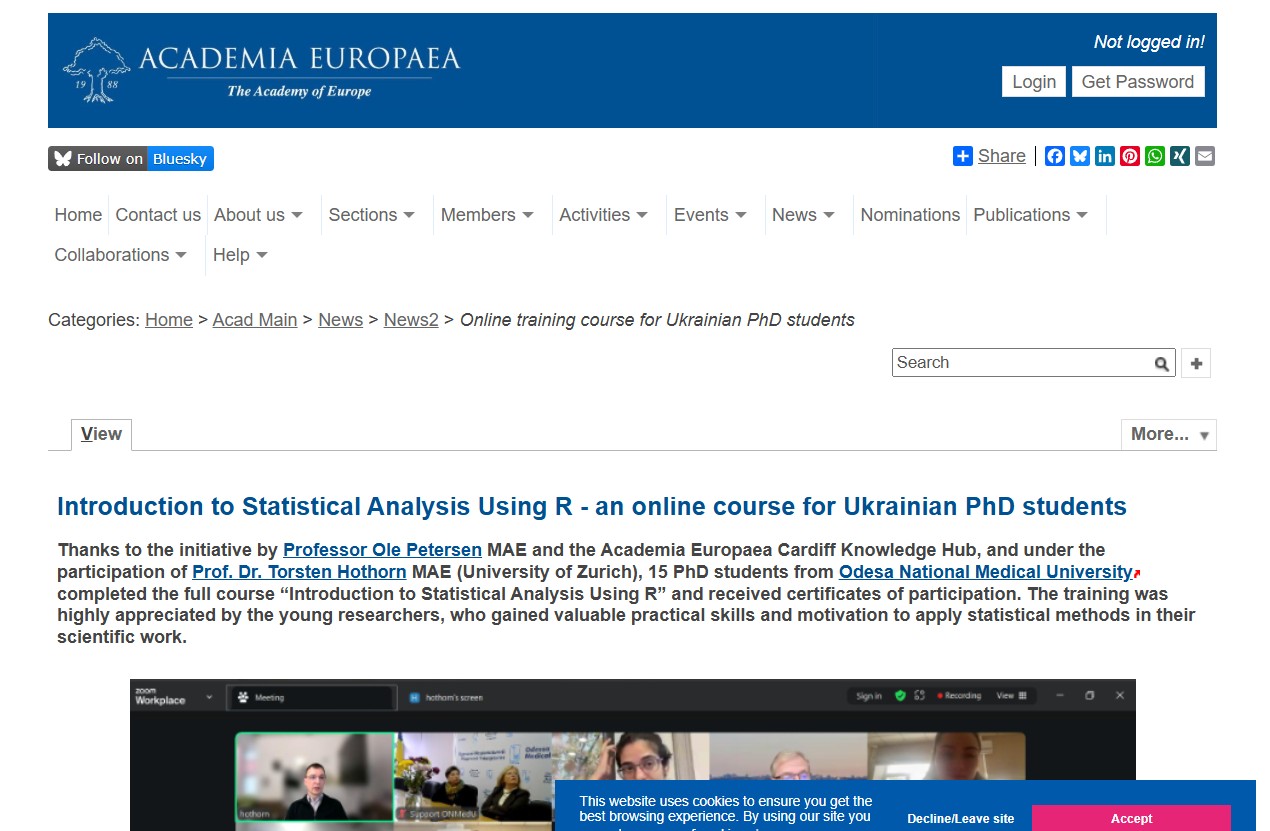Click the magnifier icon in search box
This screenshot has height=831, width=1270.
[x=1161, y=364]
